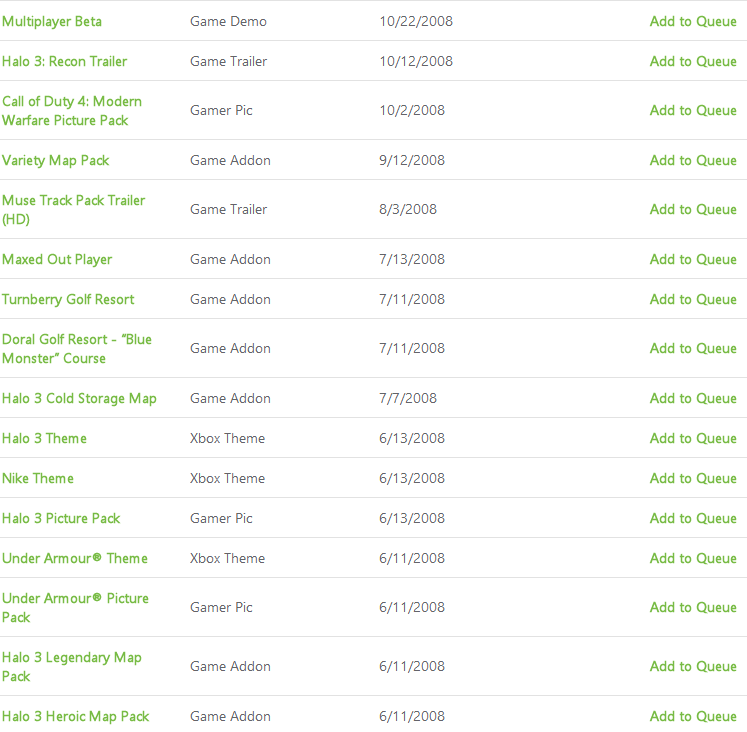
Task: Add Variety Map Pack to queue
Action: [693, 160]
